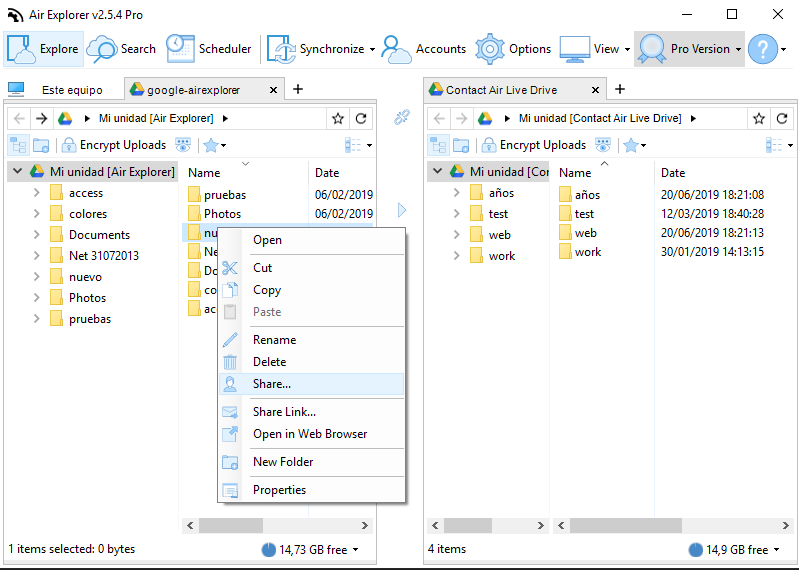This screenshot has height=570, width=799.
Task: Choose Delete from the context menu
Action: click(x=311, y=362)
